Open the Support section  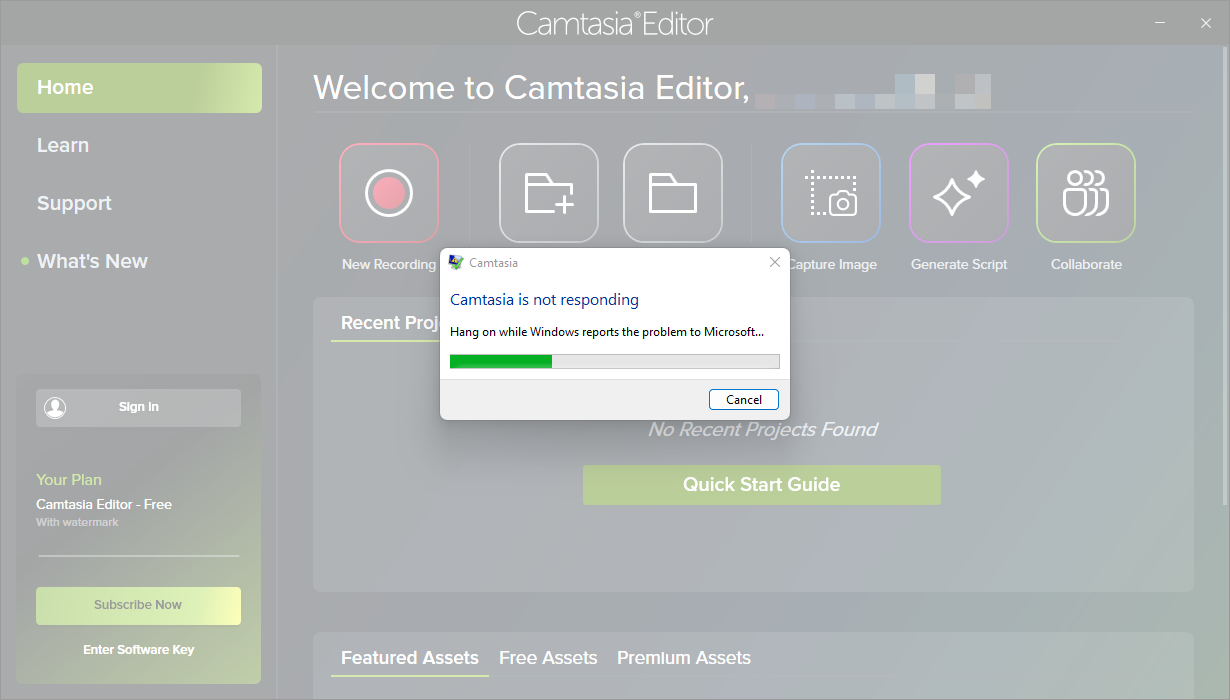(74, 204)
